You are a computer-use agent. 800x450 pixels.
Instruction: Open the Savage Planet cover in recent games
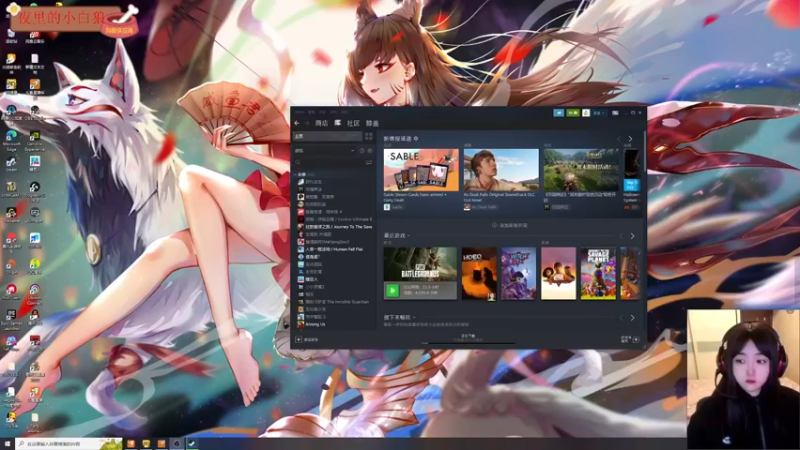pyautogui.click(x=598, y=274)
